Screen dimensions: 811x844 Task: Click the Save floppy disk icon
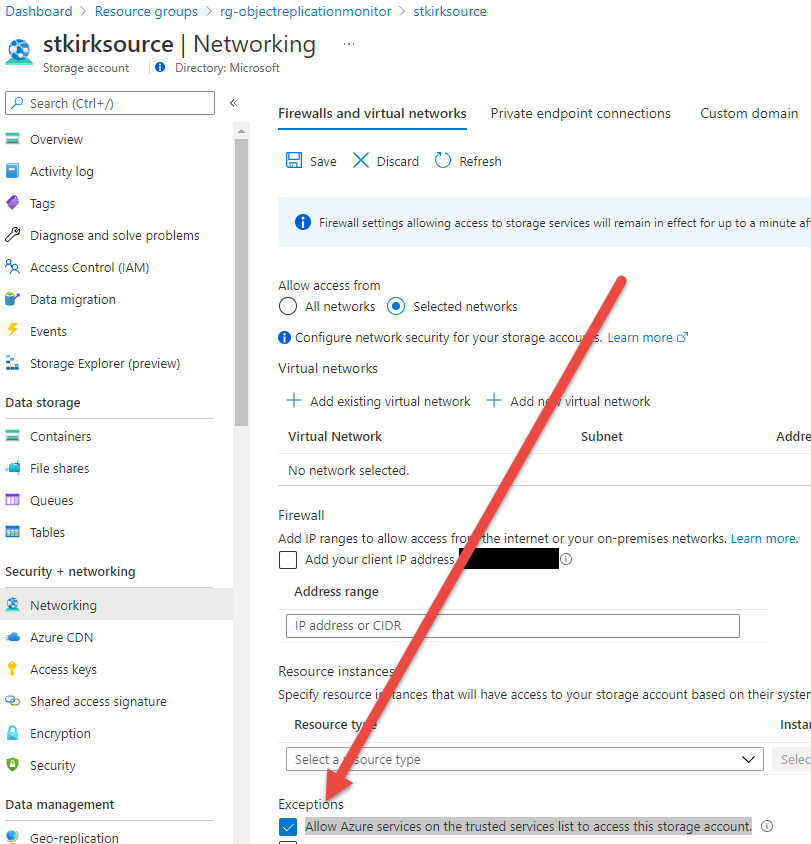coord(294,160)
